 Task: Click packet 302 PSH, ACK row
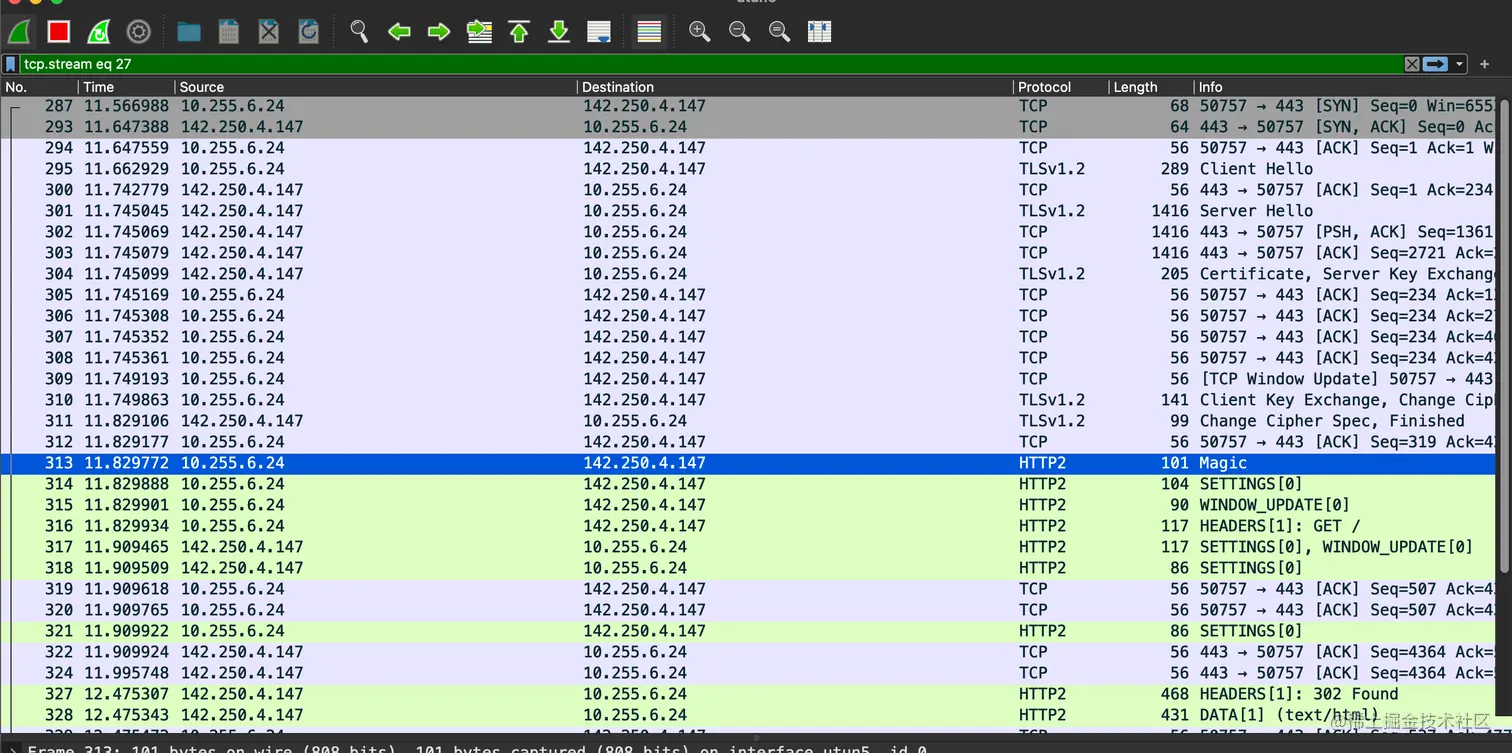[x=749, y=232]
